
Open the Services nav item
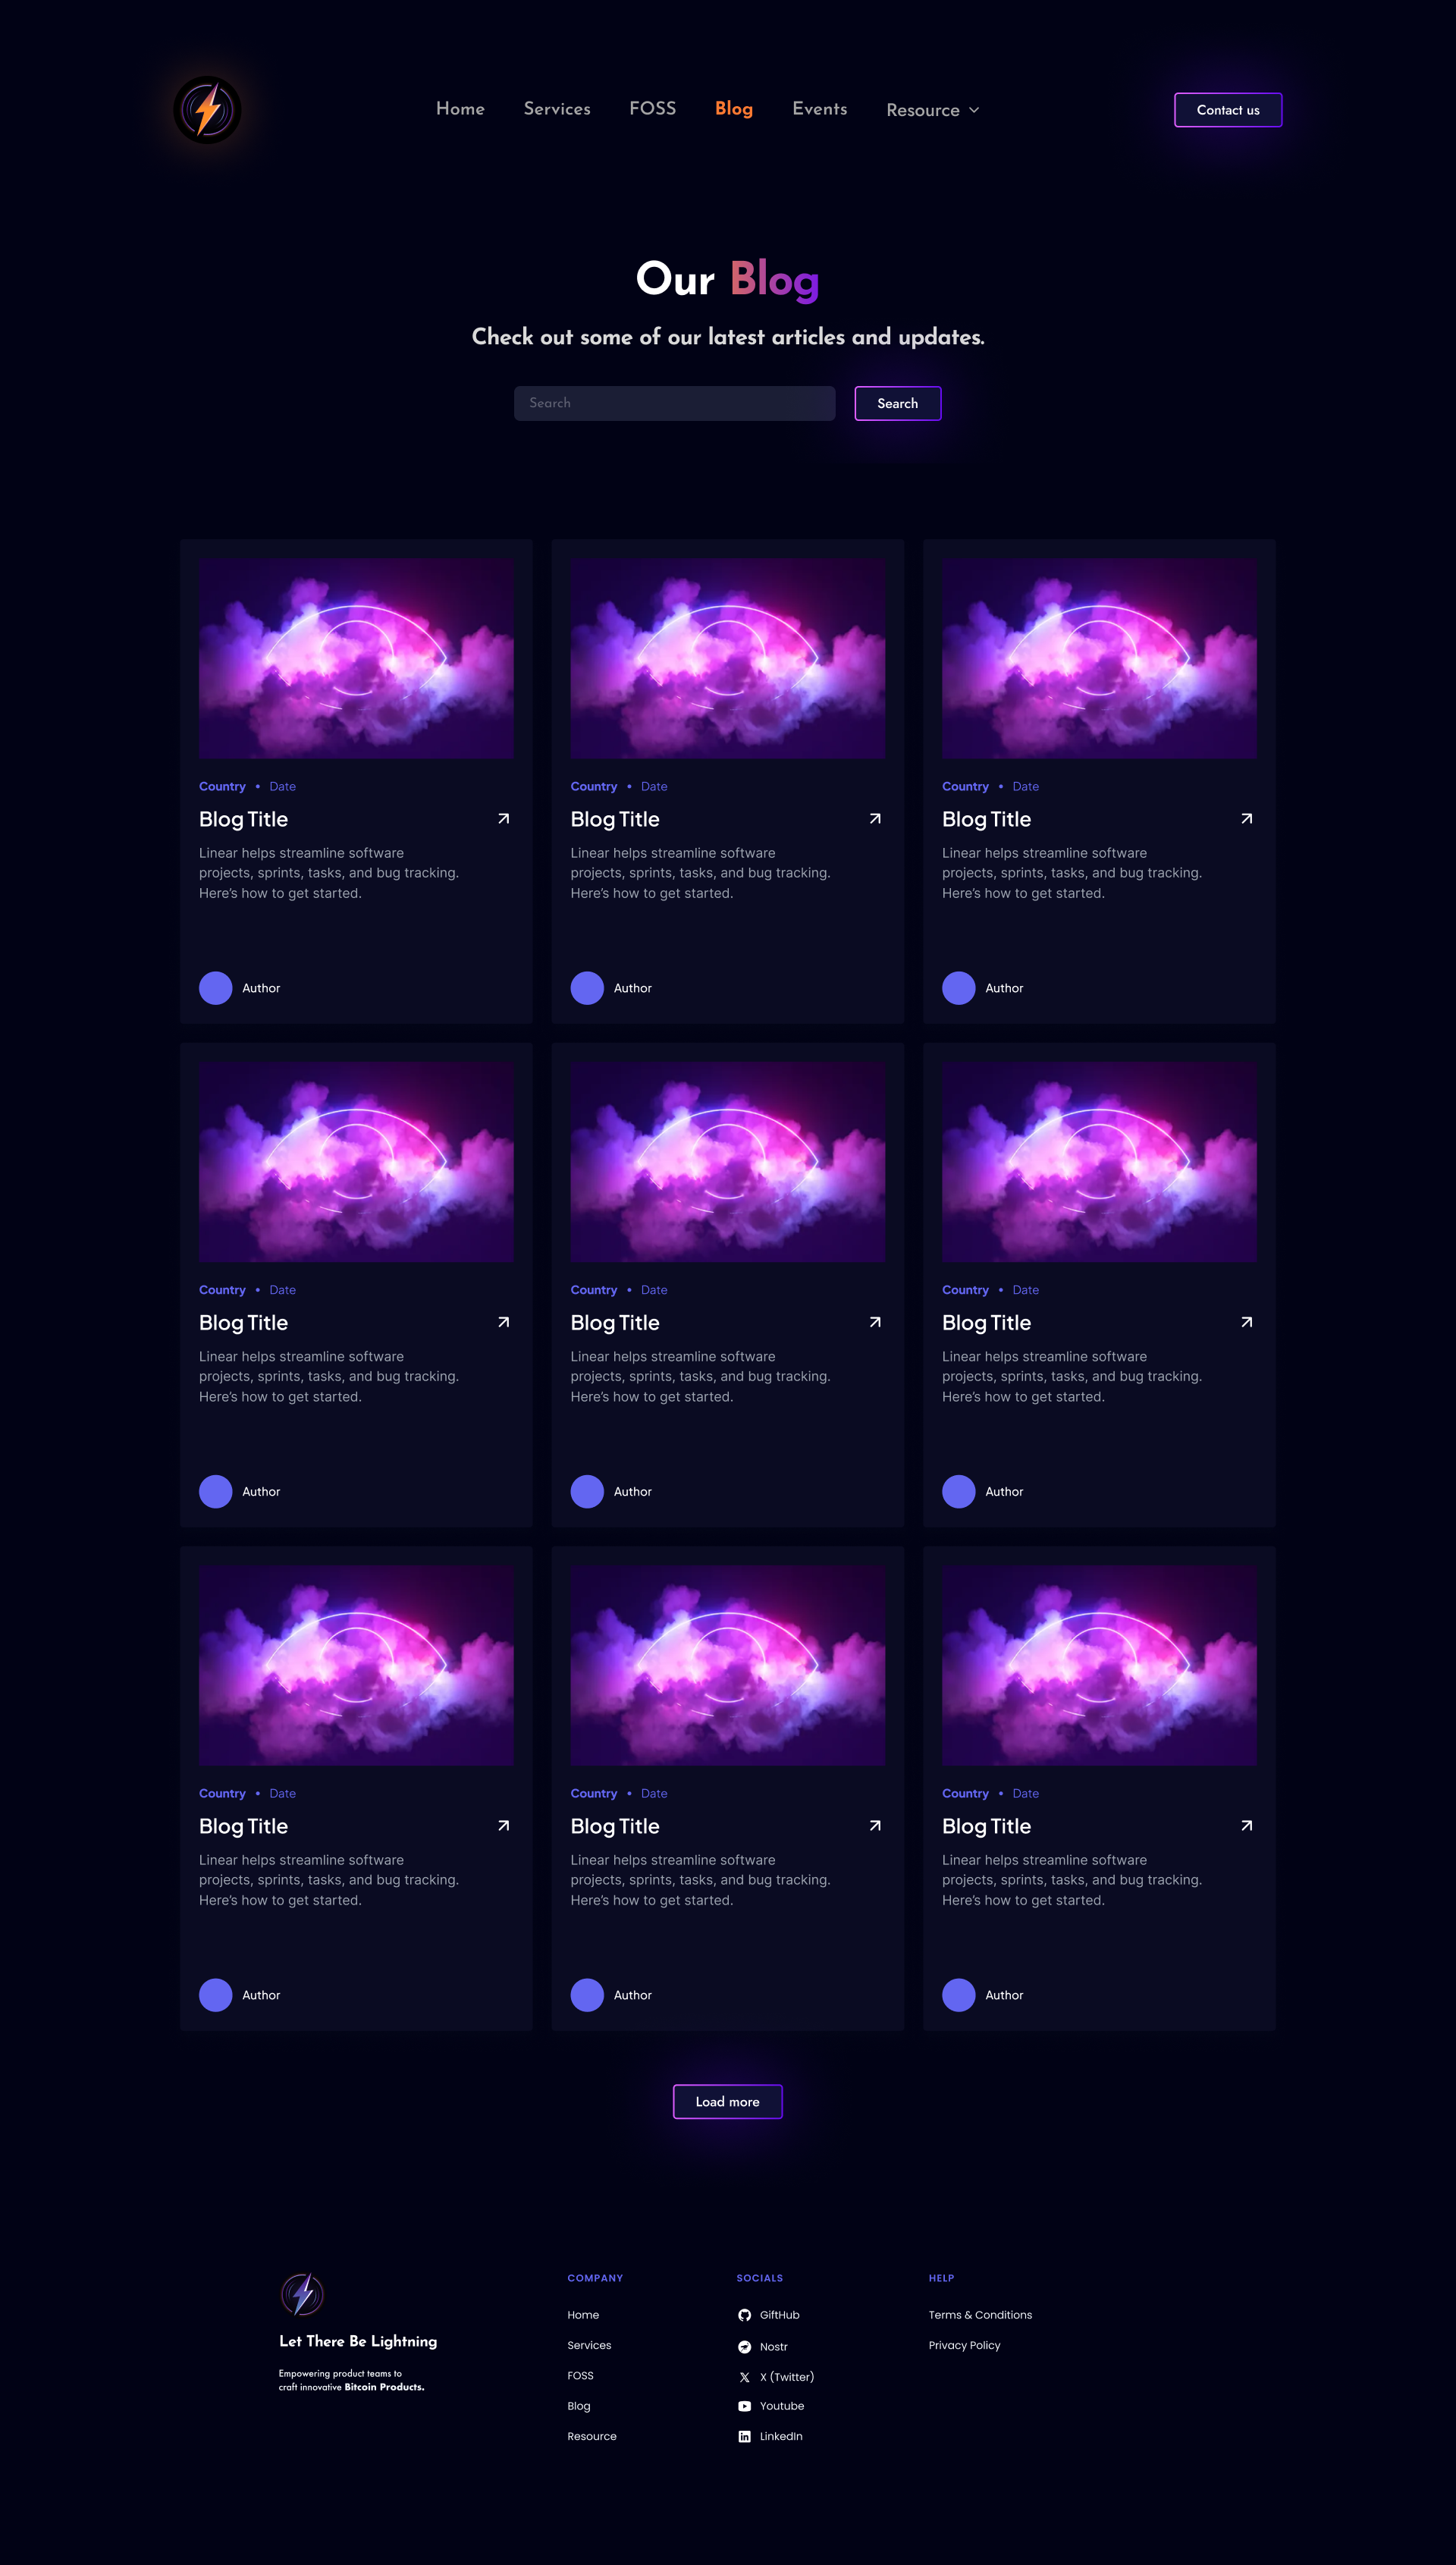pos(557,109)
